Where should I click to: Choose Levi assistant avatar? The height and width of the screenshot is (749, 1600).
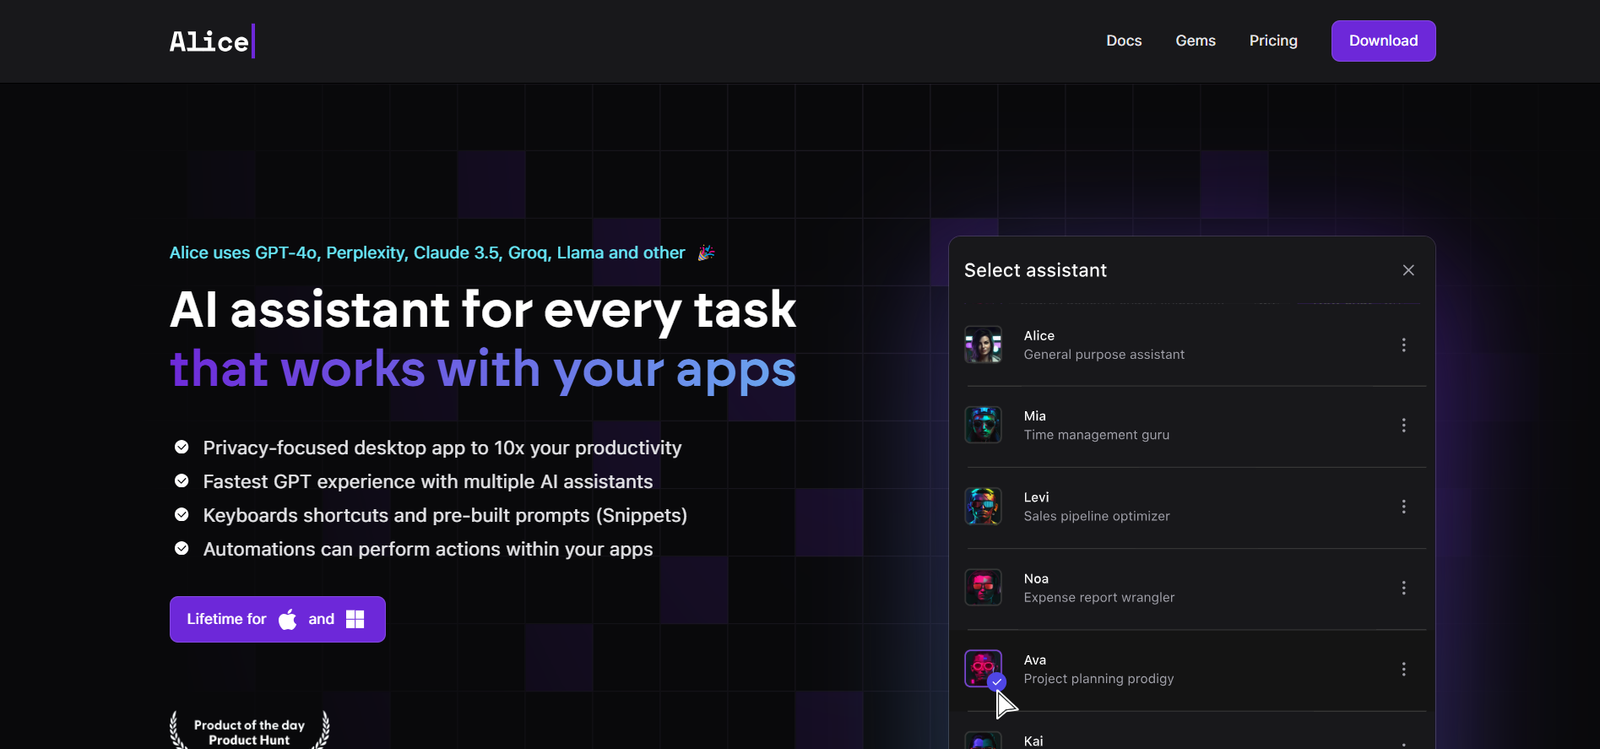pyautogui.click(x=983, y=506)
